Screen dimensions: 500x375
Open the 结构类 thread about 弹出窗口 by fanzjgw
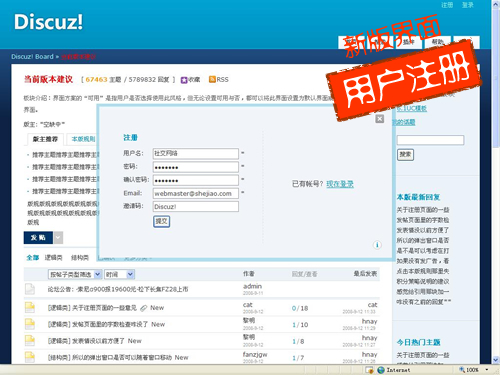(122, 358)
